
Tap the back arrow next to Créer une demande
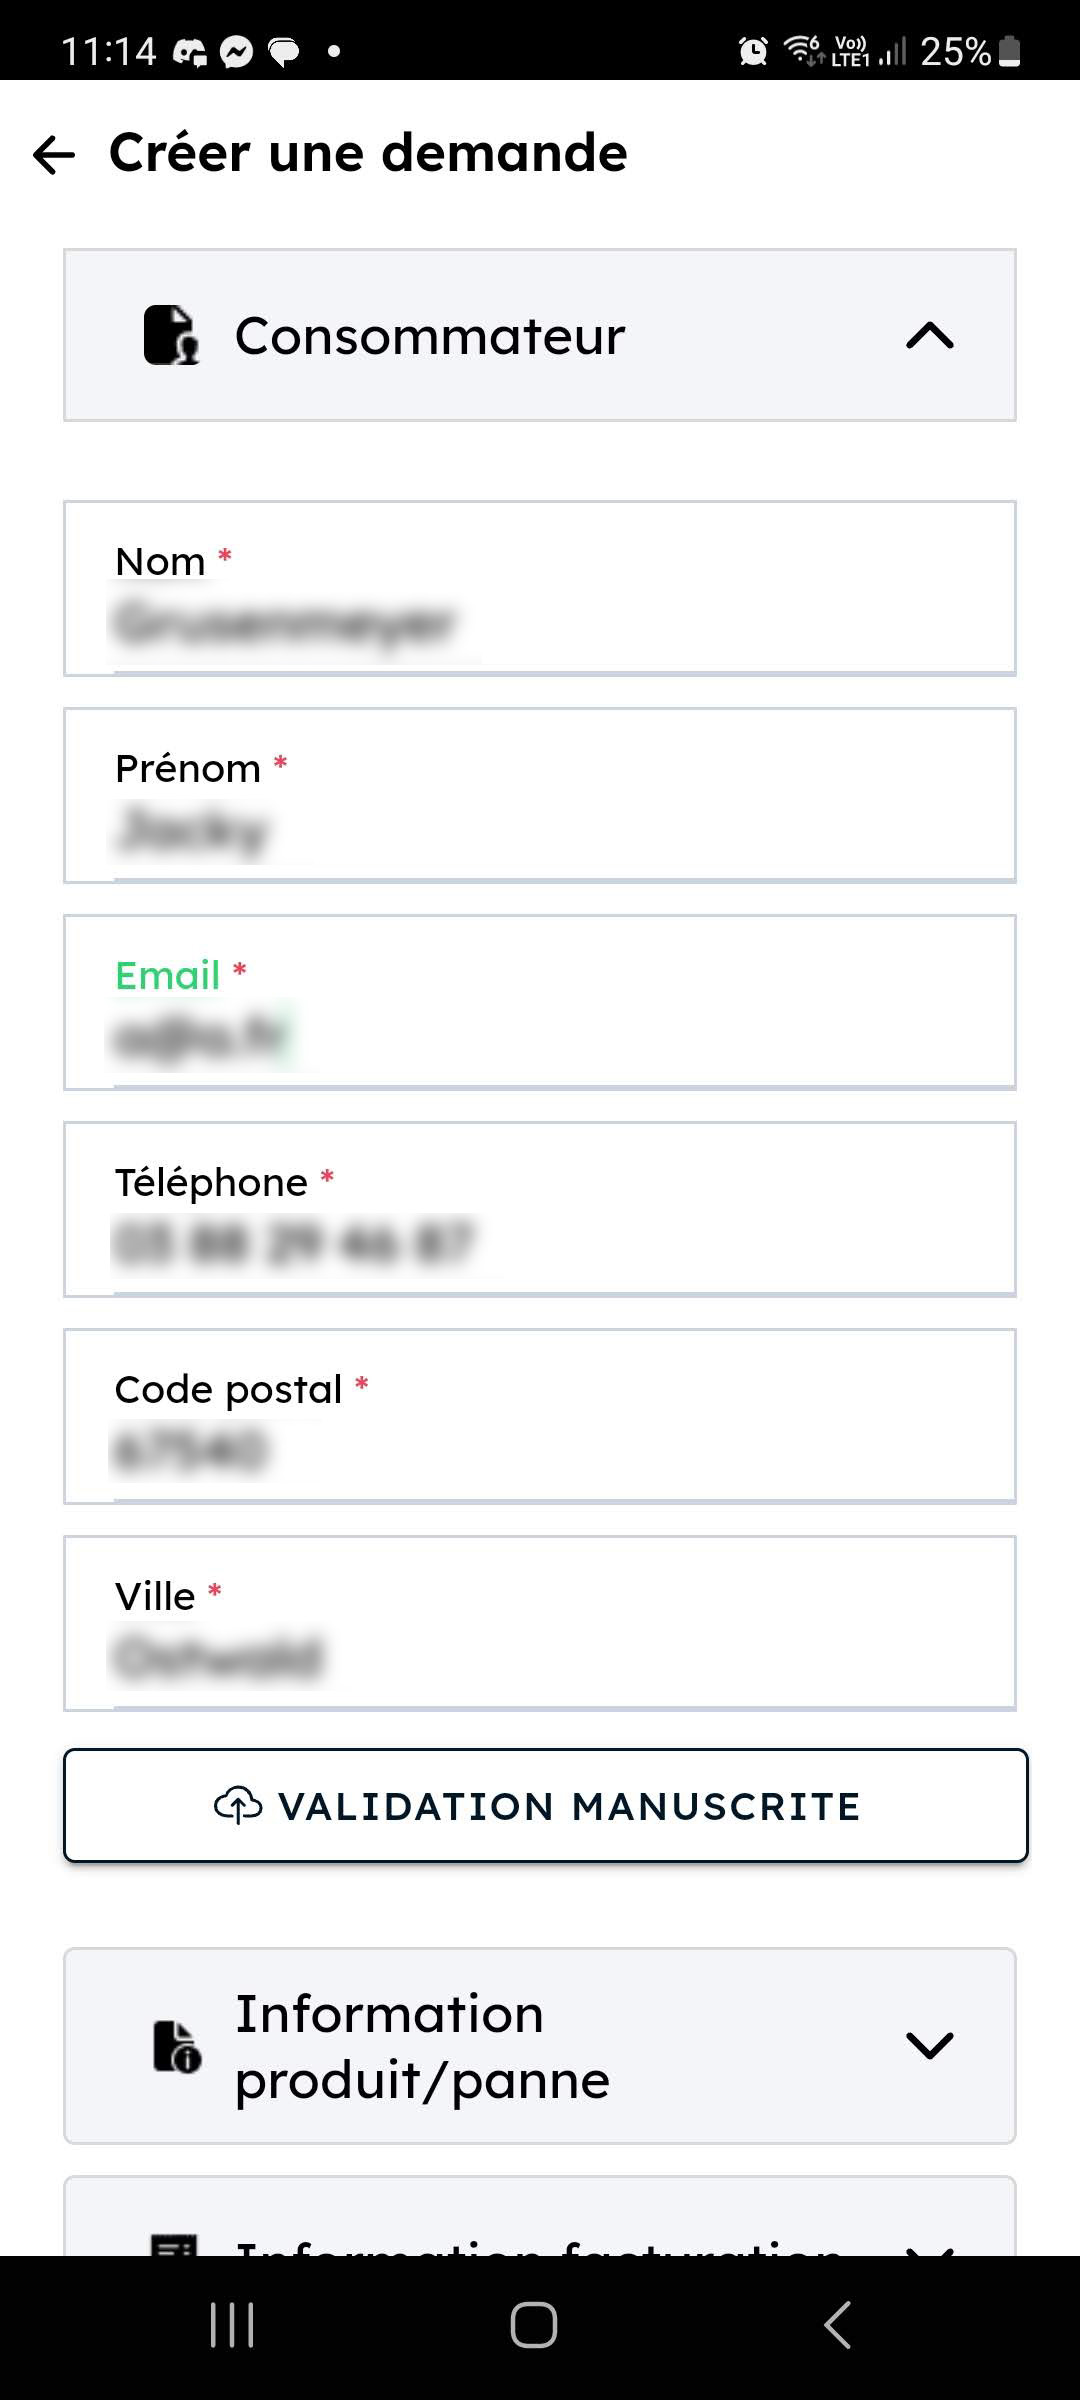point(54,155)
